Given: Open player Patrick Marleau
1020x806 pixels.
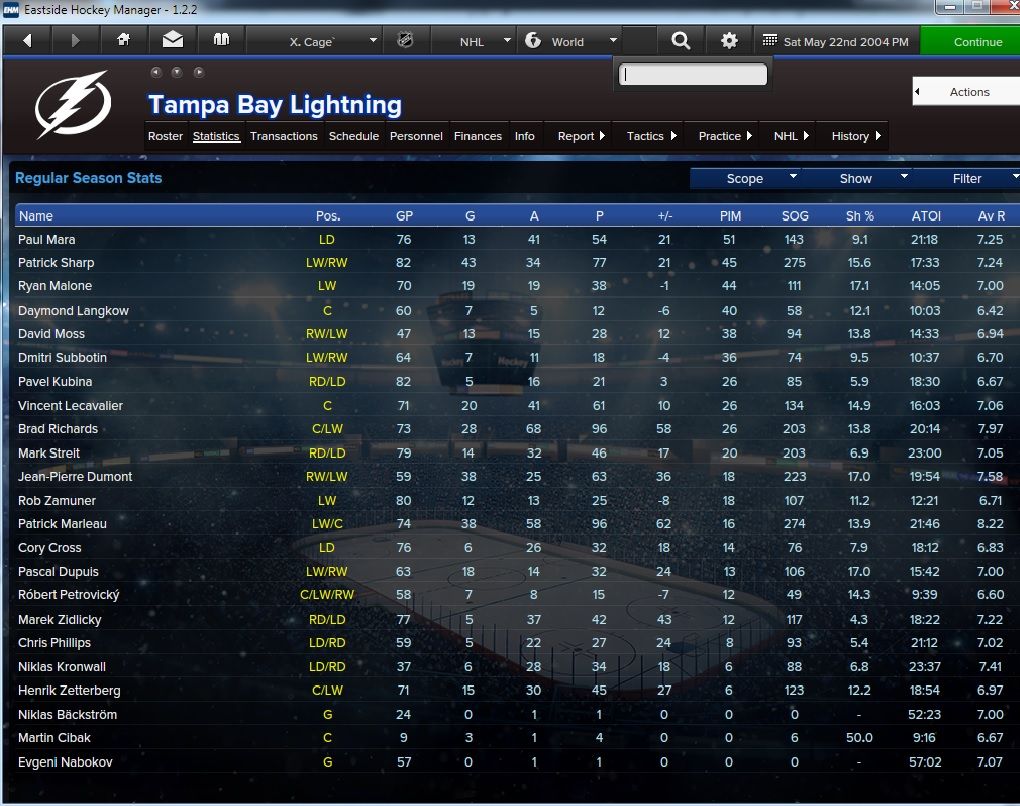Looking at the screenshot, I should click(62, 524).
